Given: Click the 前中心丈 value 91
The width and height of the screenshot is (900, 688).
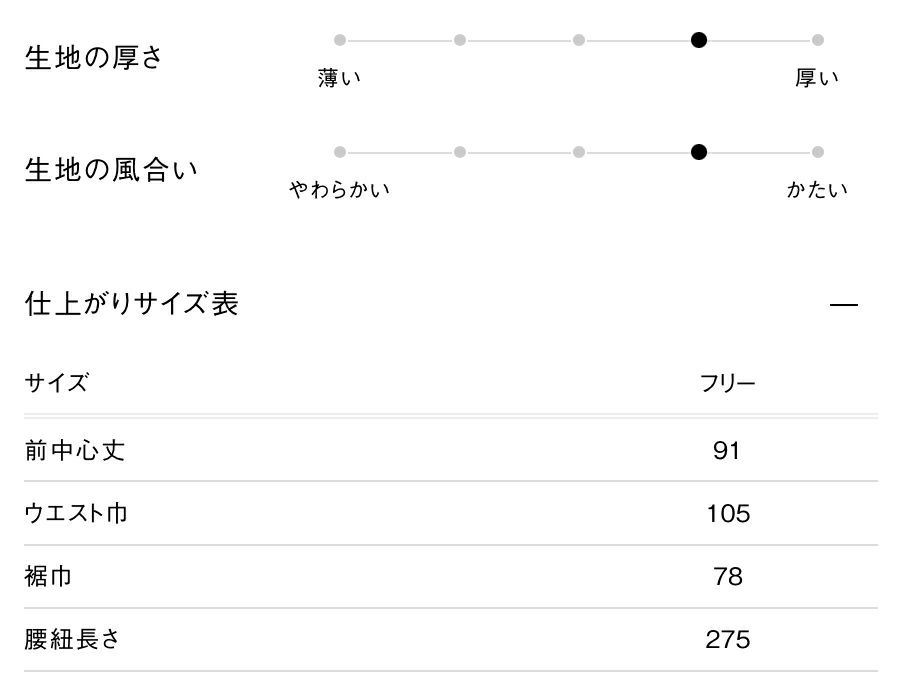Looking at the screenshot, I should 727,451.
